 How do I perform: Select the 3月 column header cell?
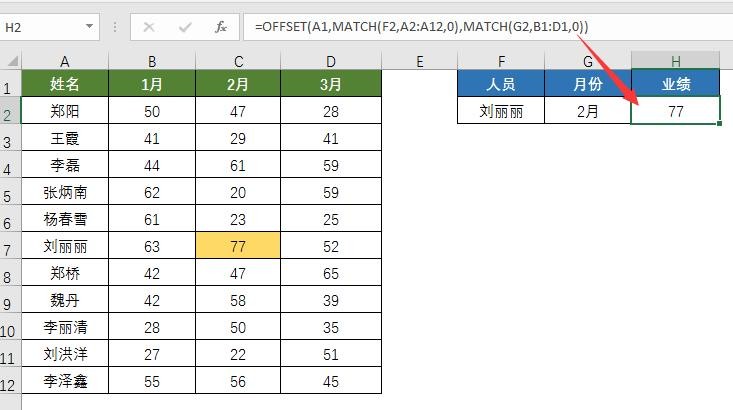click(x=331, y=85)
